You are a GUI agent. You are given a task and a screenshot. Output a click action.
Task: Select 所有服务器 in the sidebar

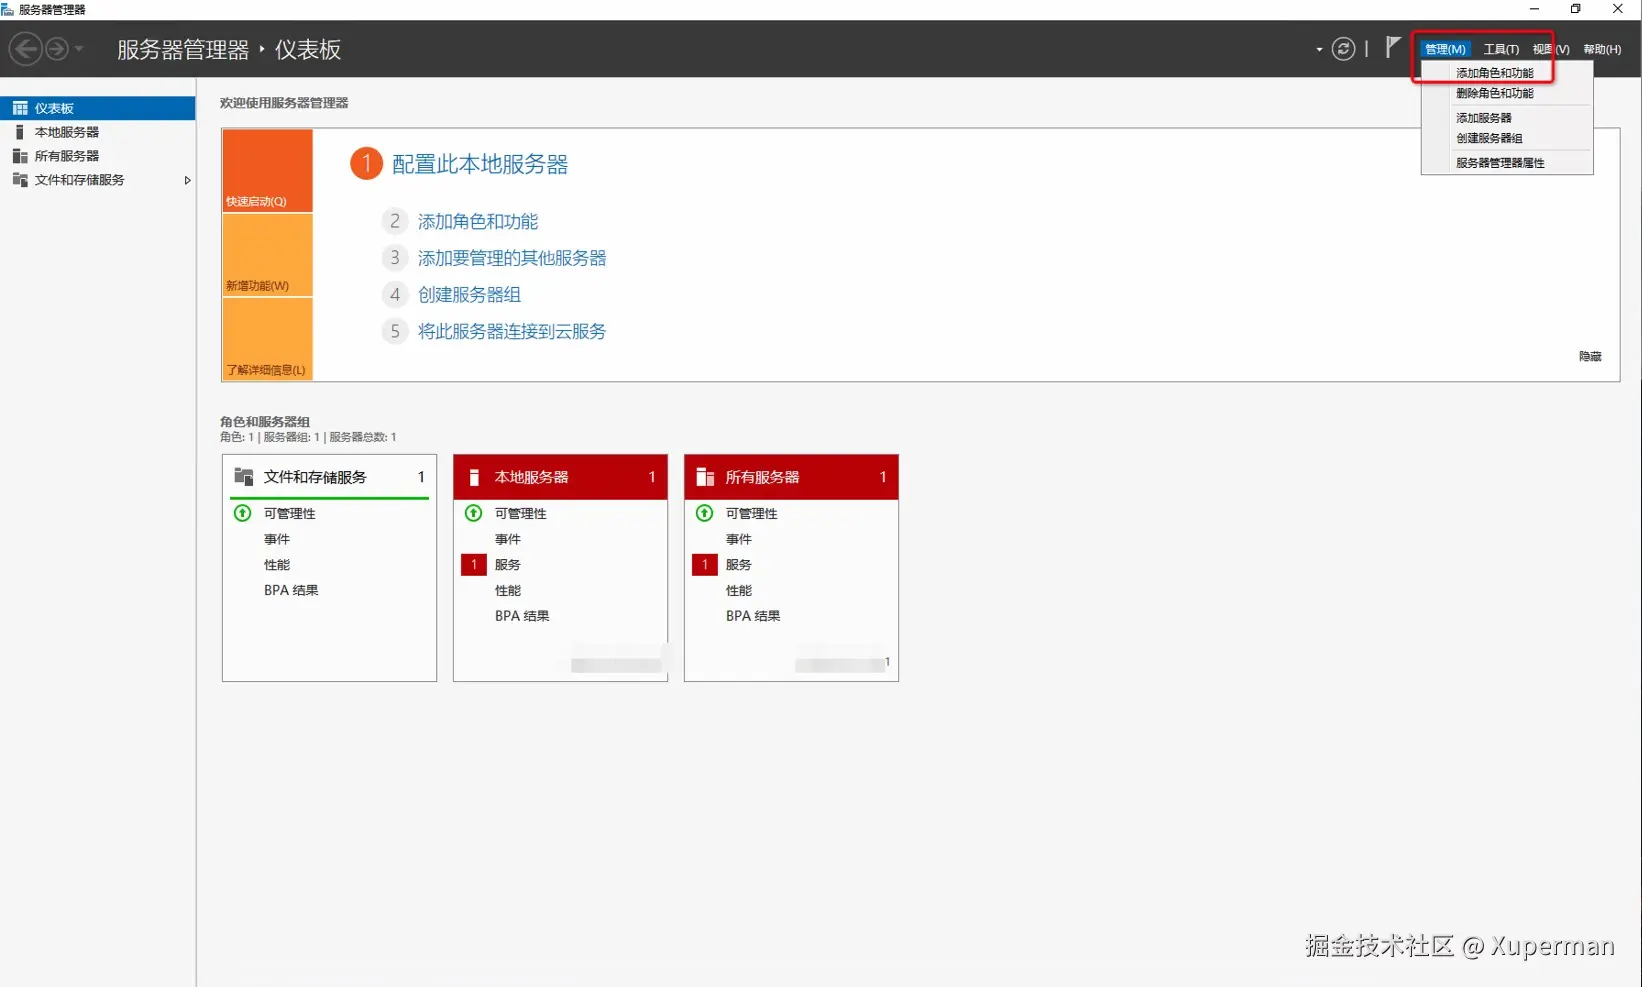tap(97, 156)
